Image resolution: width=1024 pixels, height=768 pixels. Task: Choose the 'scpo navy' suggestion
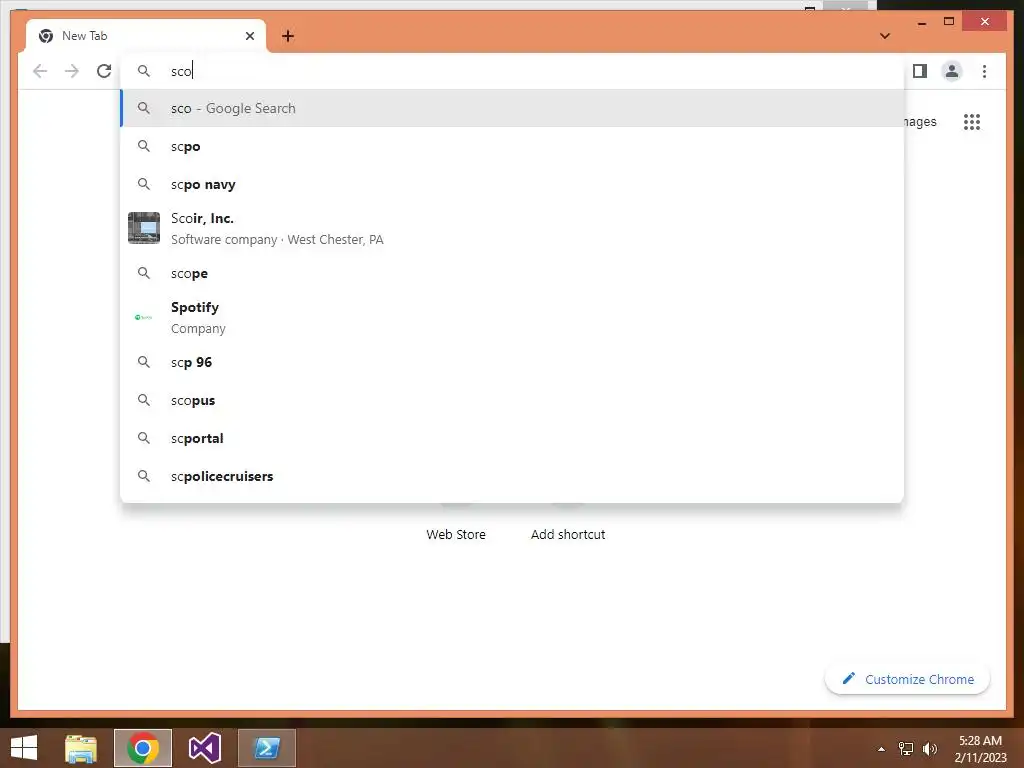tap(513, 184)
